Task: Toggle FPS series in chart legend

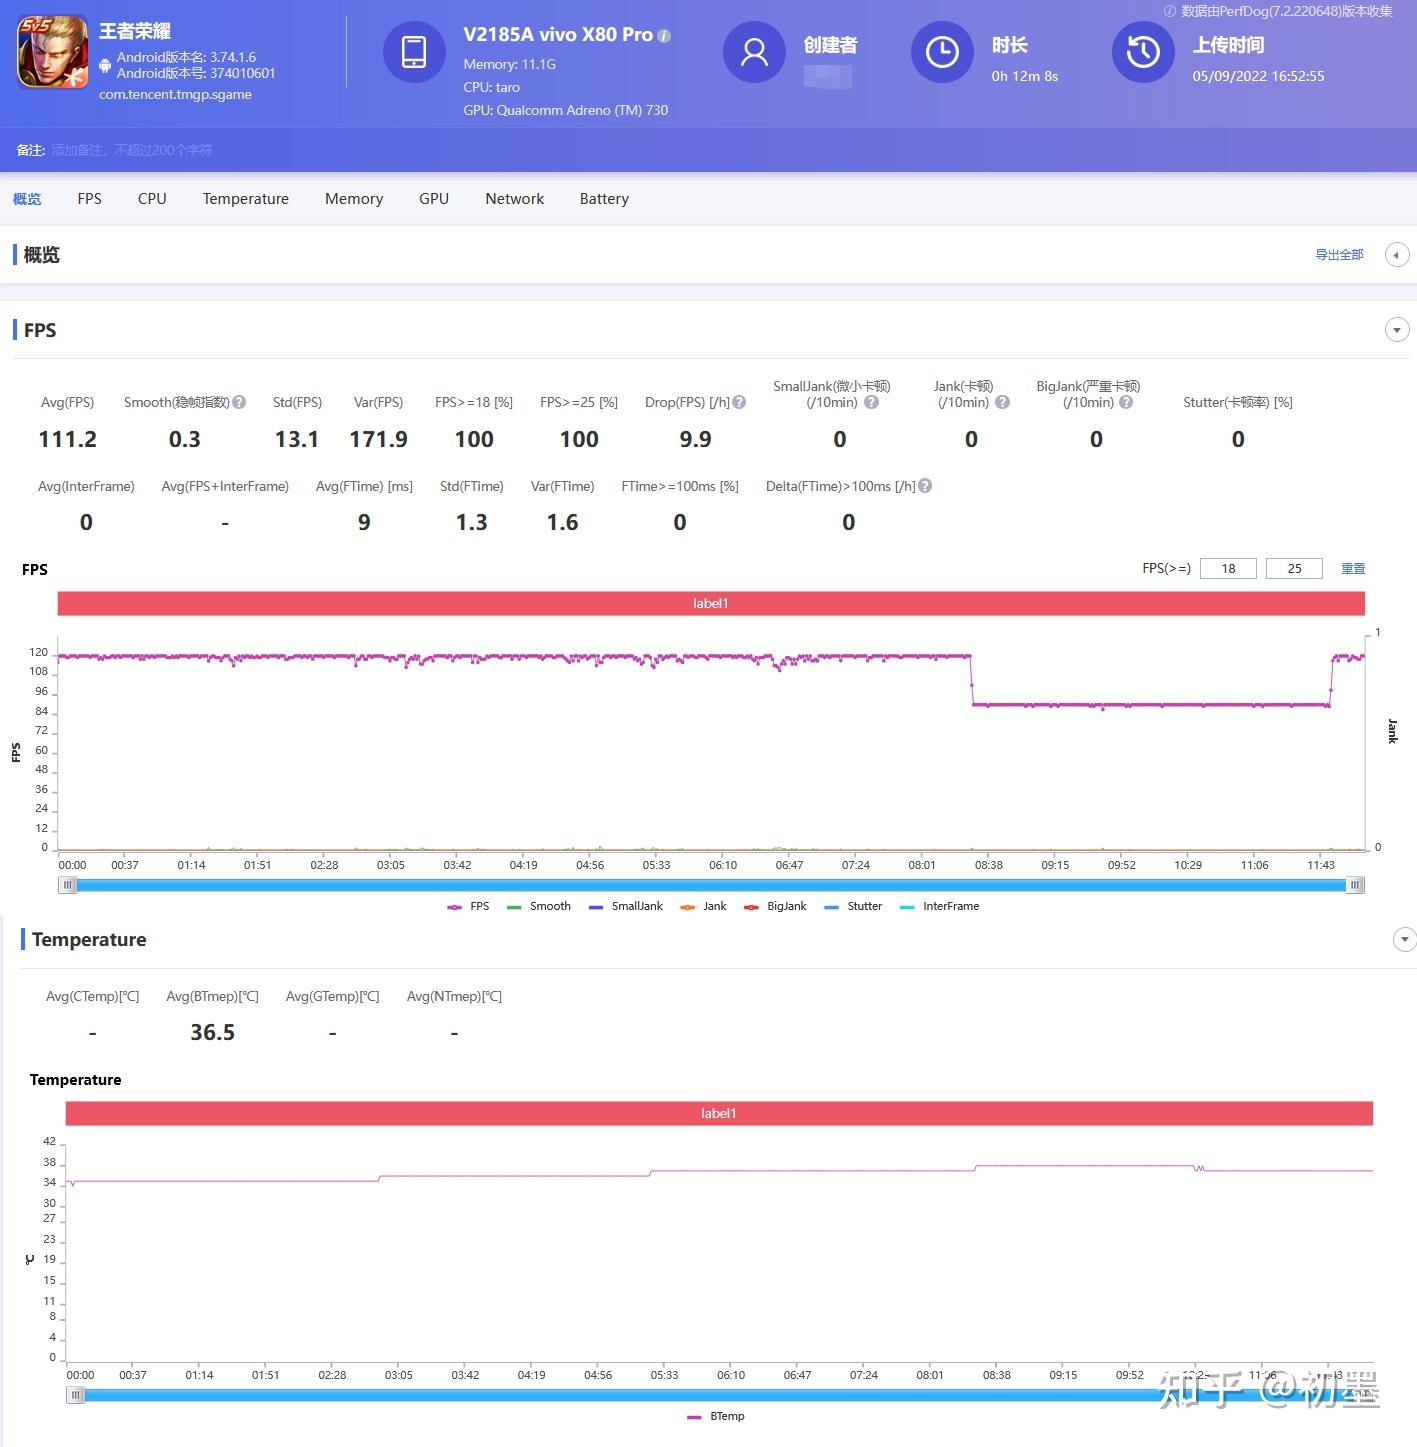Action: 468,906
